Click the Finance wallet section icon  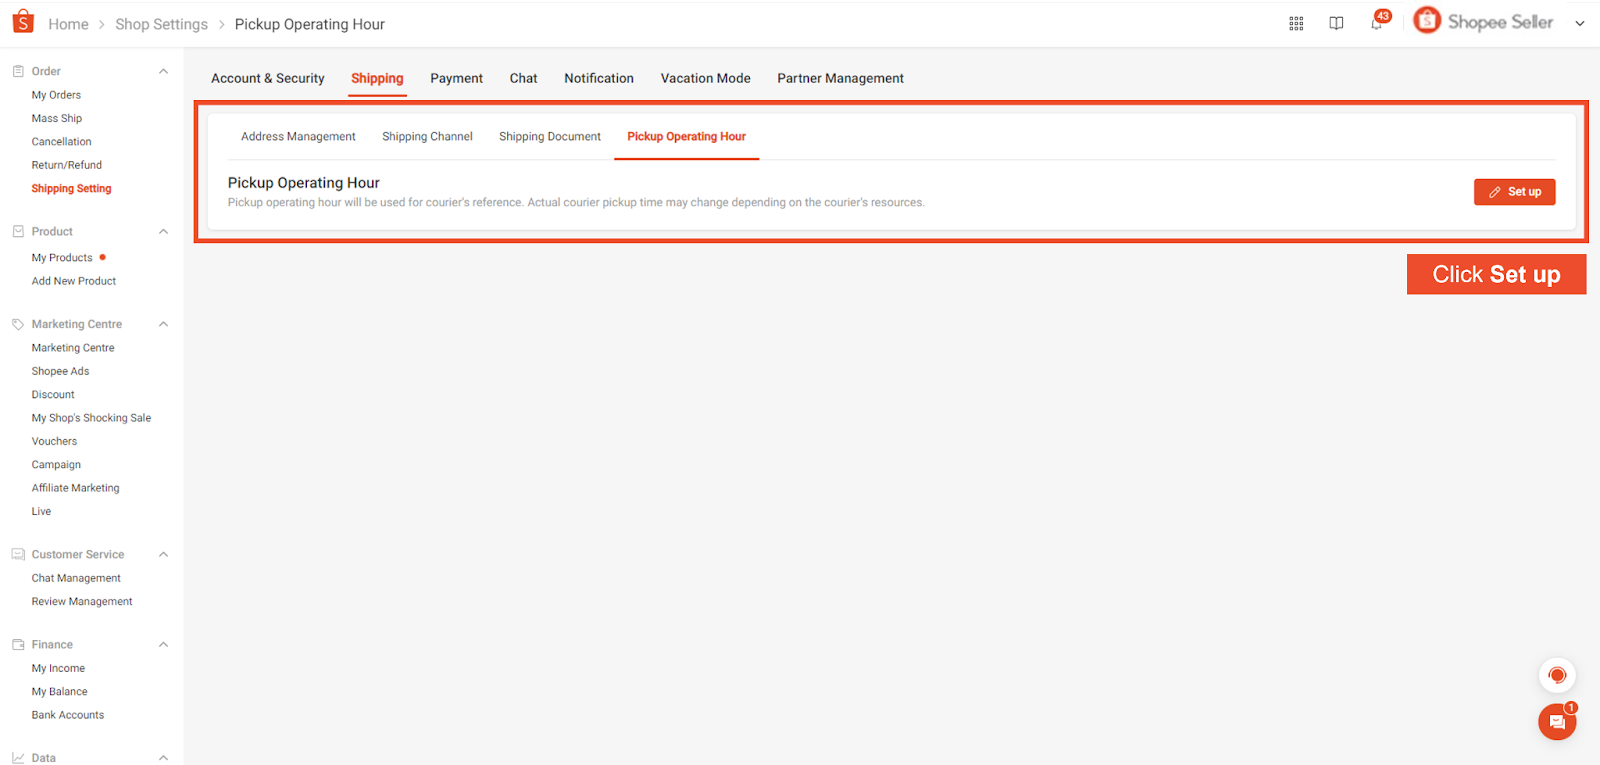(18, 645)
